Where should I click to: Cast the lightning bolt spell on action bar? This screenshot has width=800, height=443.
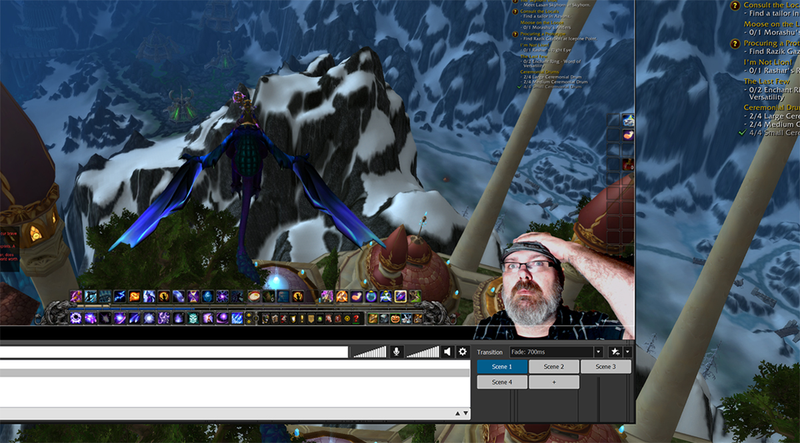[120, 296]
